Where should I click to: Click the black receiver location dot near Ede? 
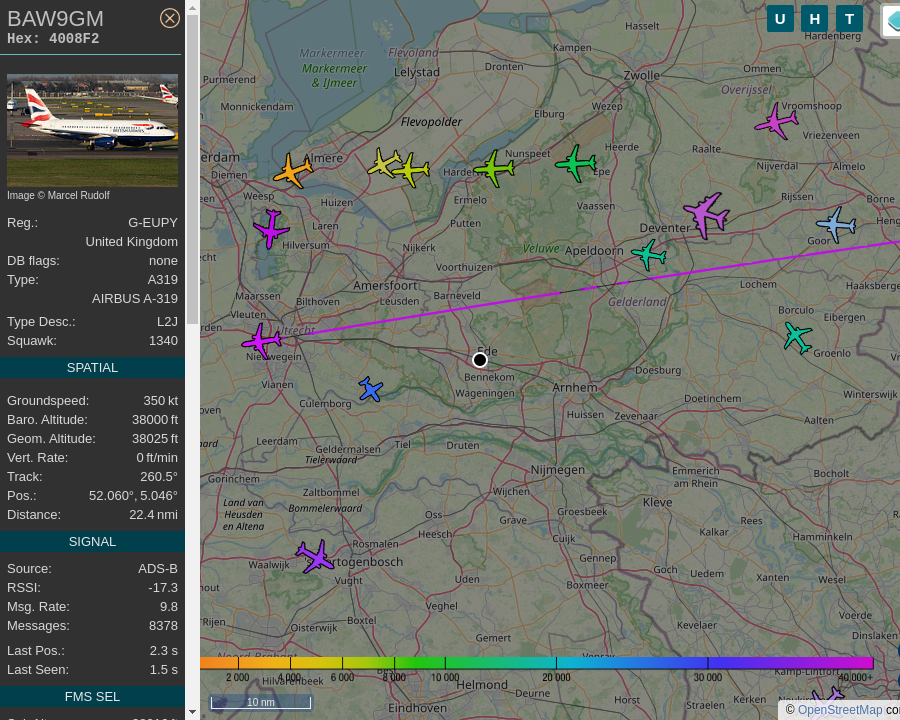[480, 360]
